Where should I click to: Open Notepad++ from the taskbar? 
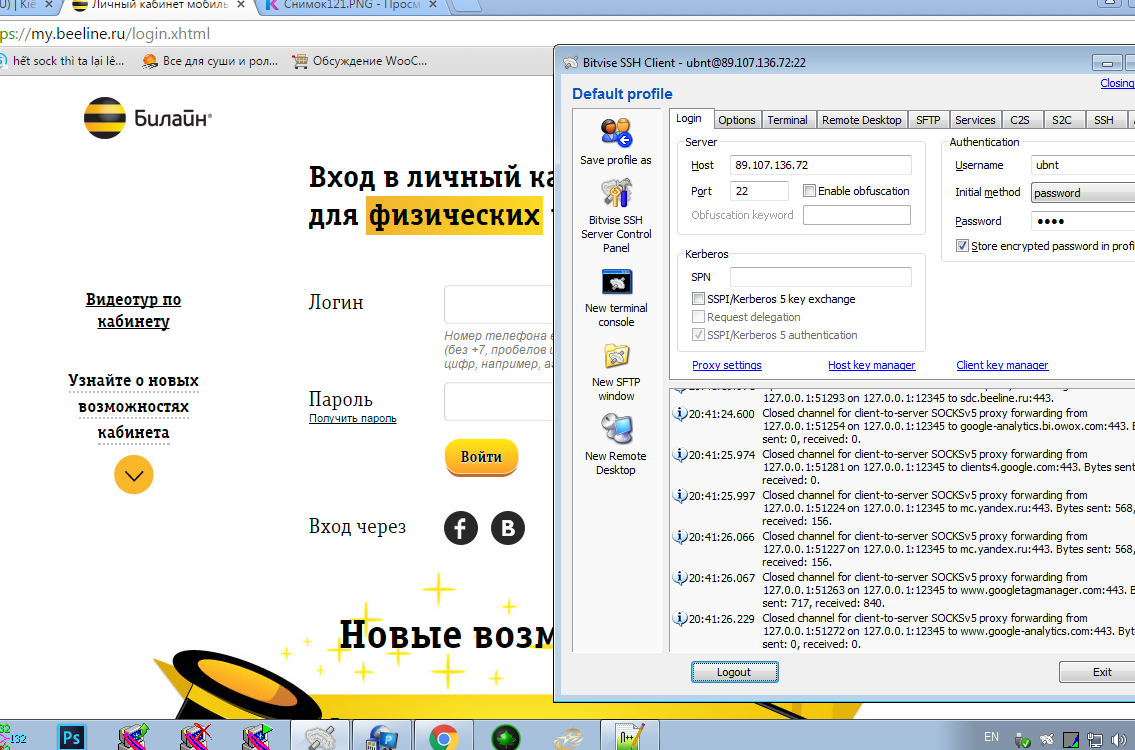click(x=629, y=736)
